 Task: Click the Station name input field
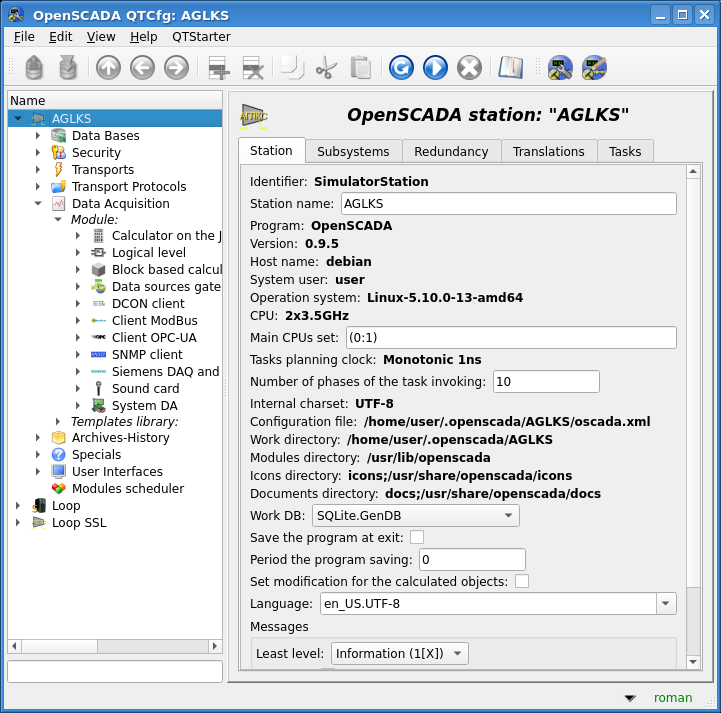pos(509,203)
